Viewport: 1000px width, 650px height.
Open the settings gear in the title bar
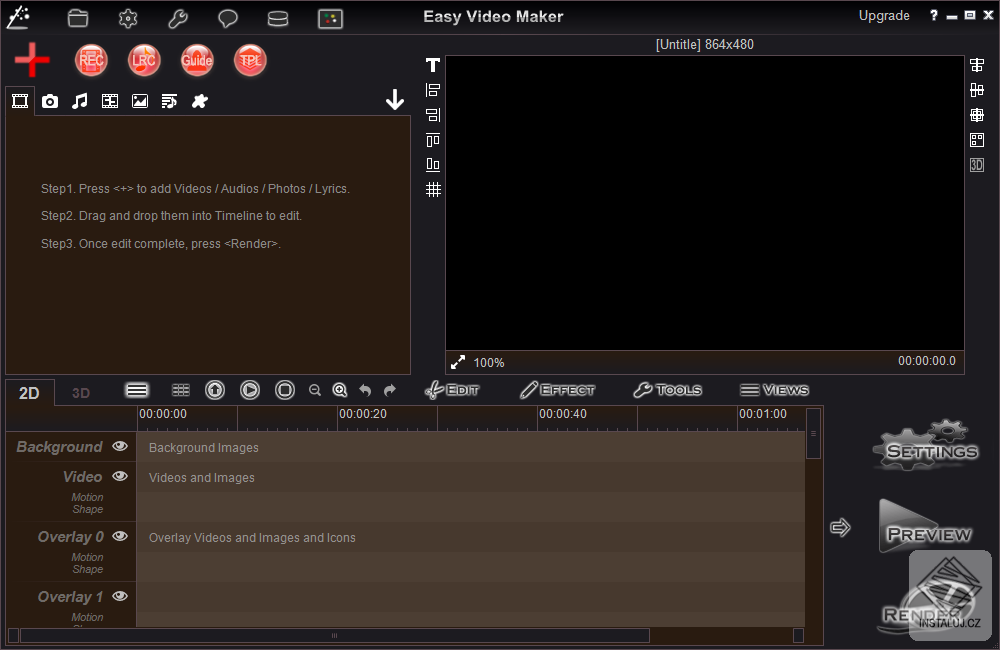point(128,18)
